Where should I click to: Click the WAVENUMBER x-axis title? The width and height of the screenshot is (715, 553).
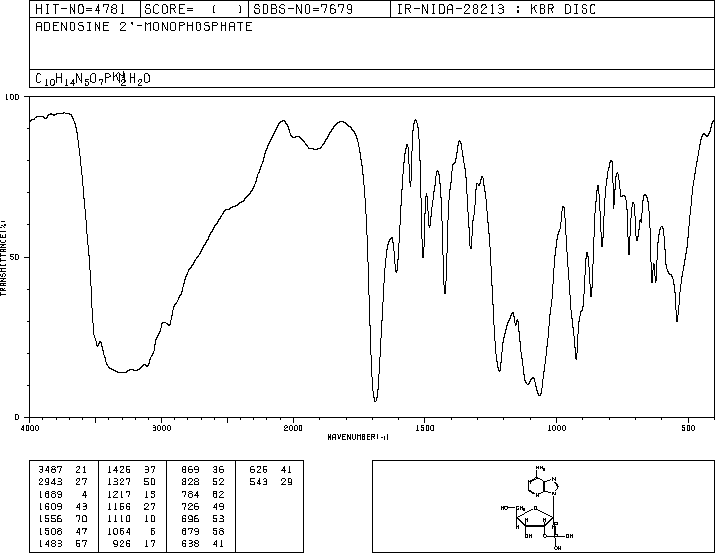pos(358,437)
